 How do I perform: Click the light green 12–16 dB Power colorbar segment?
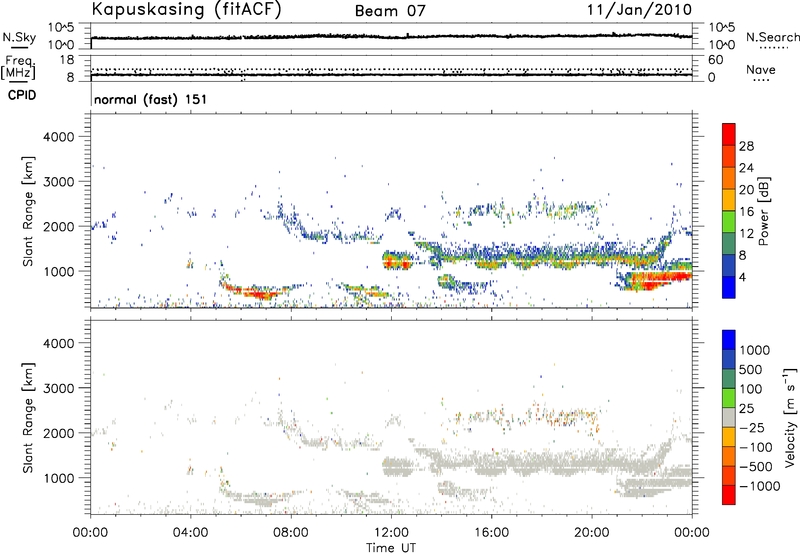pyautogui.click(x=729, y=222)
